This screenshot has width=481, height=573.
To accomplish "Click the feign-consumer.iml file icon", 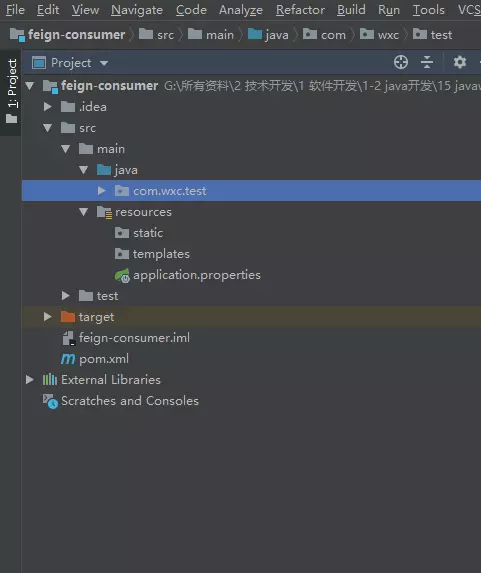I will click(68, 338).
